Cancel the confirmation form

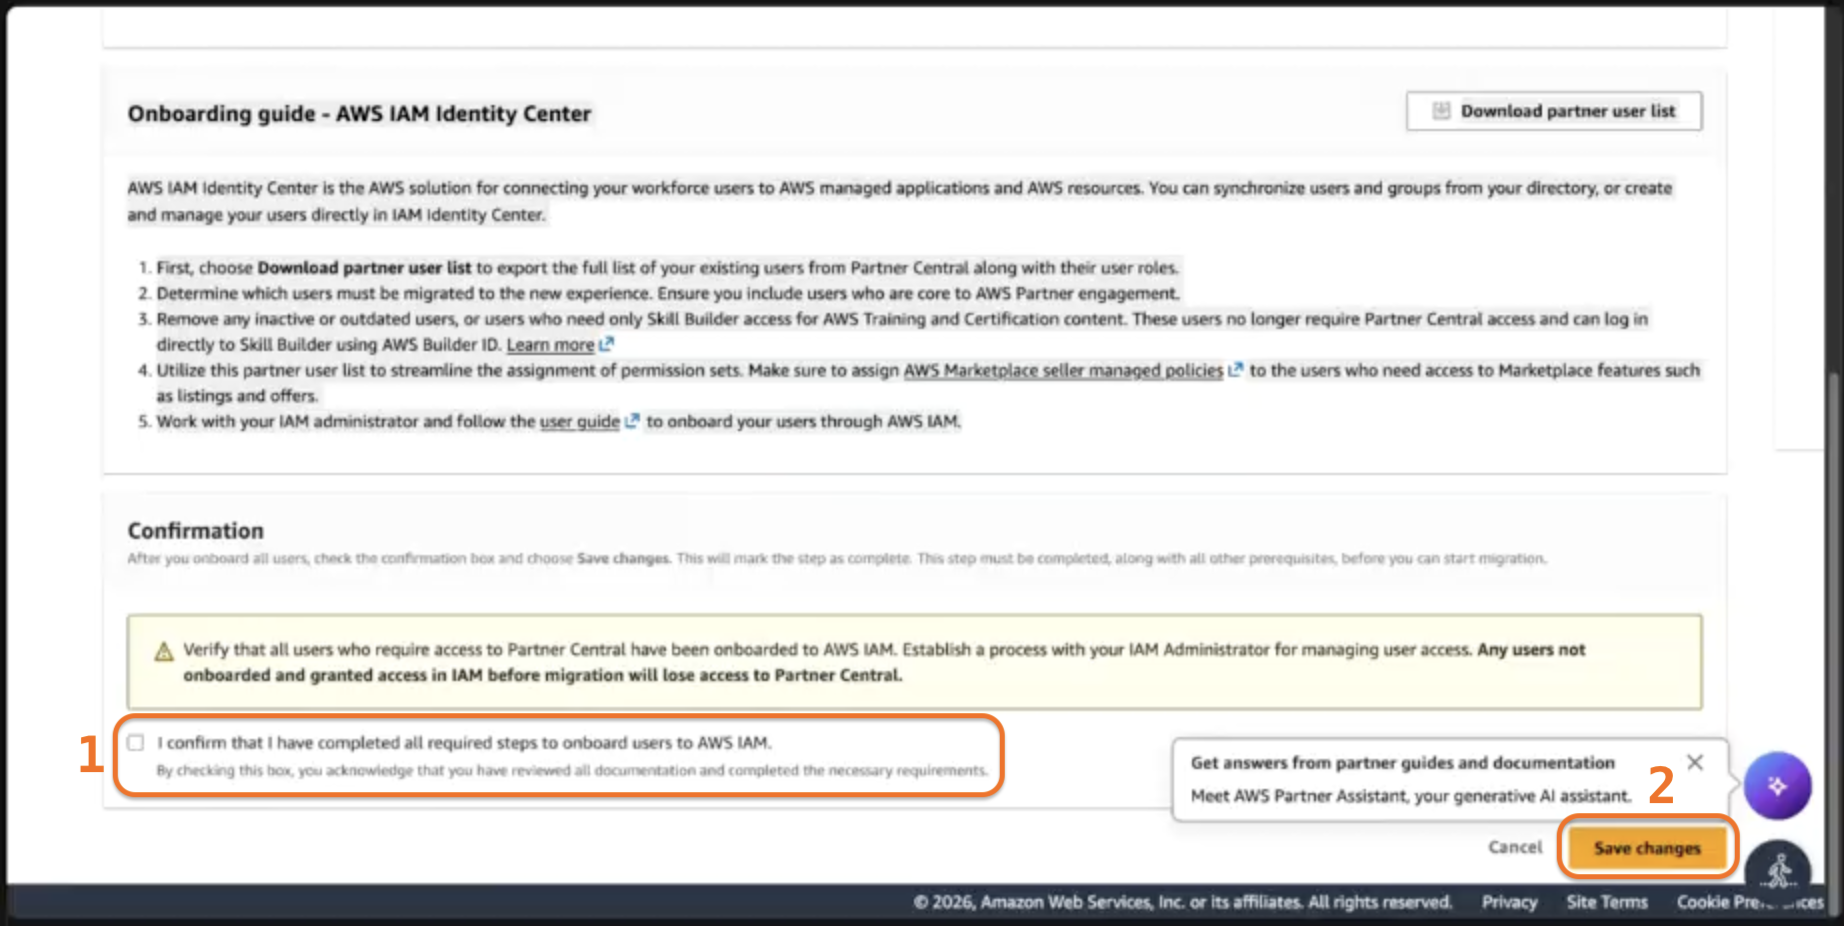click(1515, 847)
